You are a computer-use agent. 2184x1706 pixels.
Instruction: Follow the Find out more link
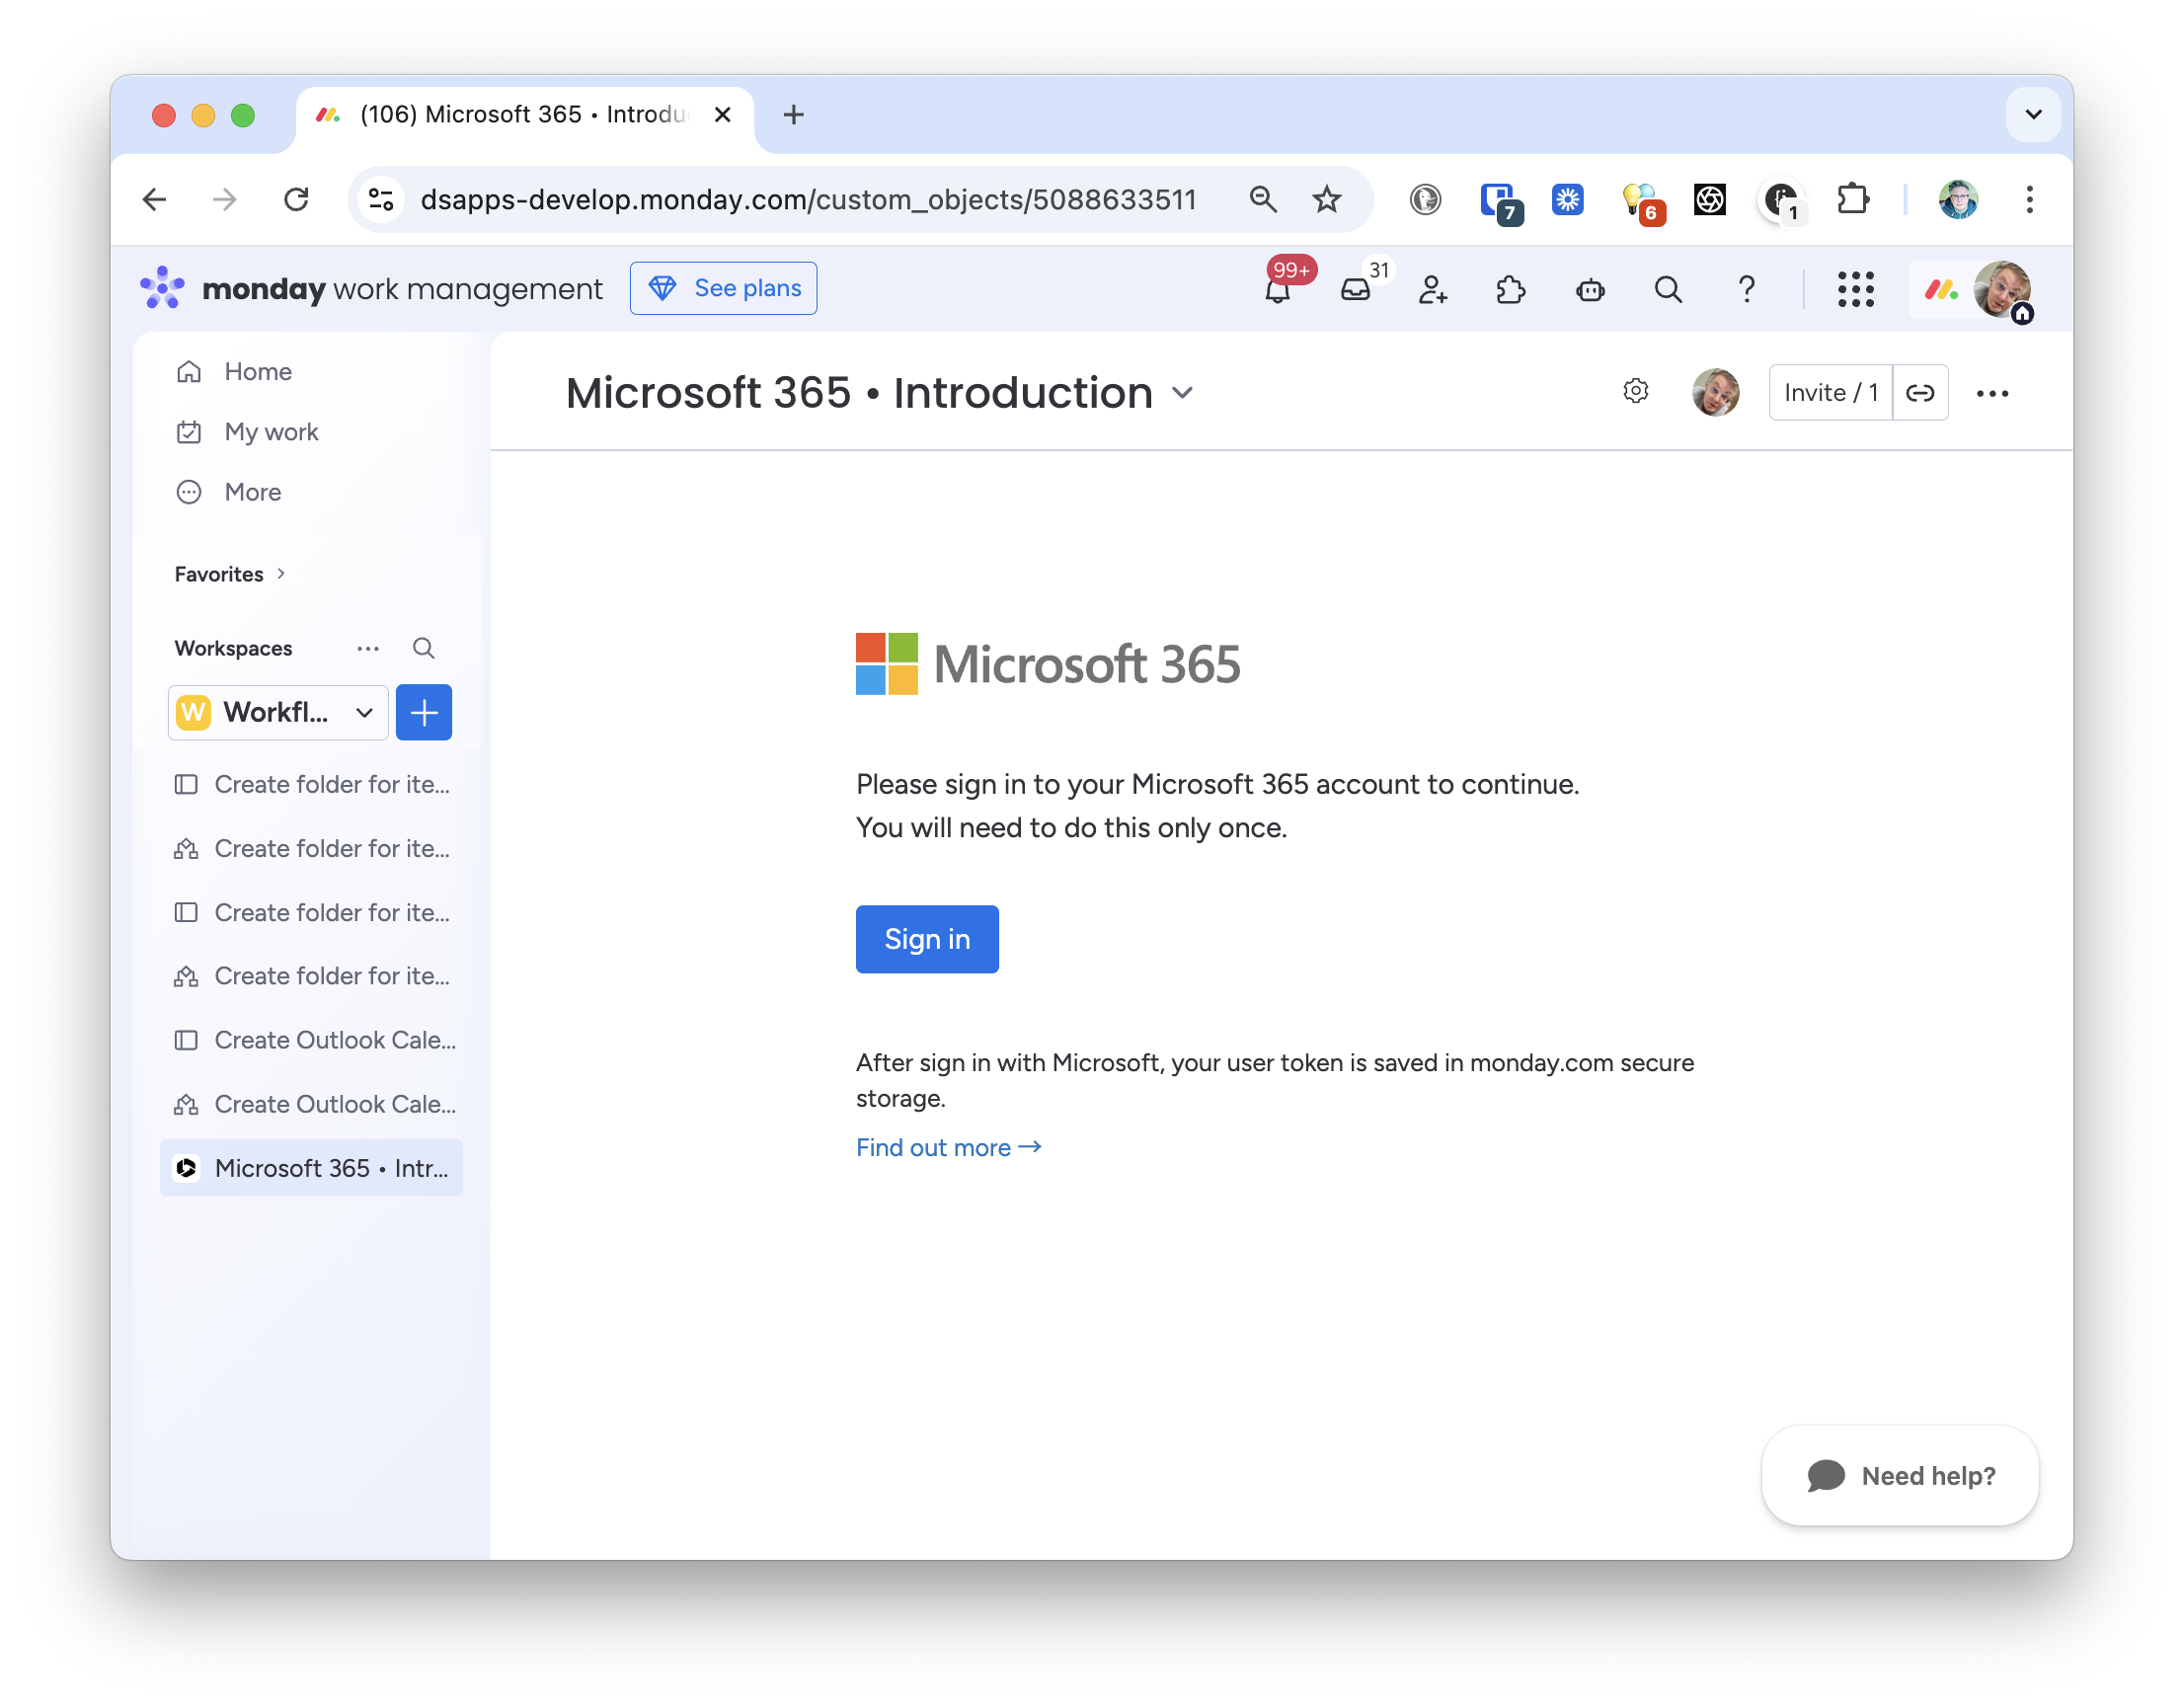[947, 1147]
